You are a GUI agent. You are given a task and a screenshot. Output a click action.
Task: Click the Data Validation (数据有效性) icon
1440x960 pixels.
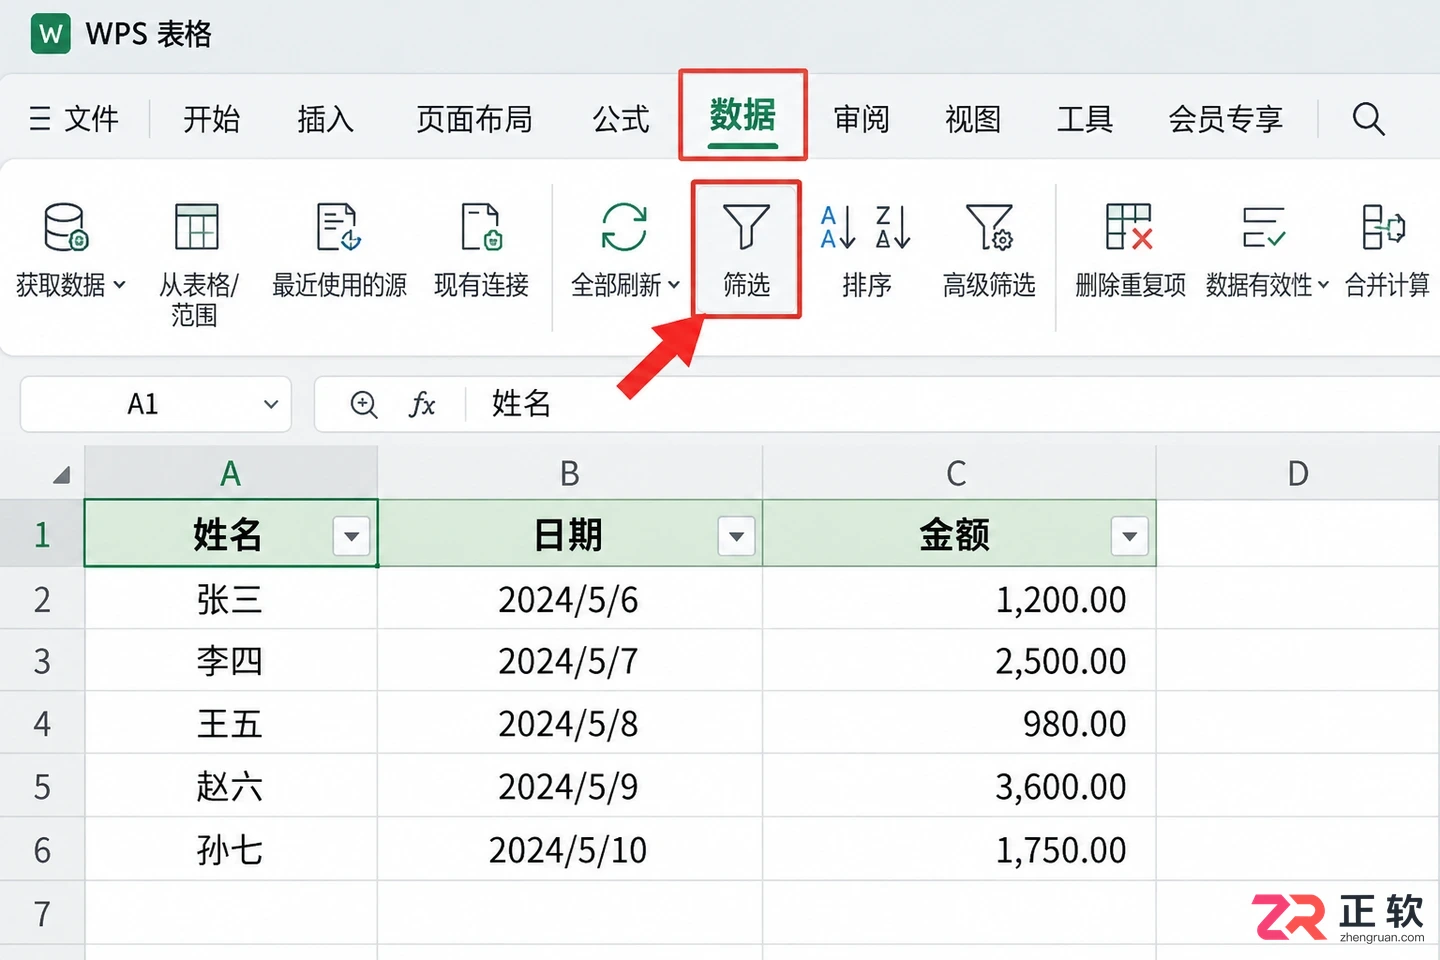tap(1263, 227)
